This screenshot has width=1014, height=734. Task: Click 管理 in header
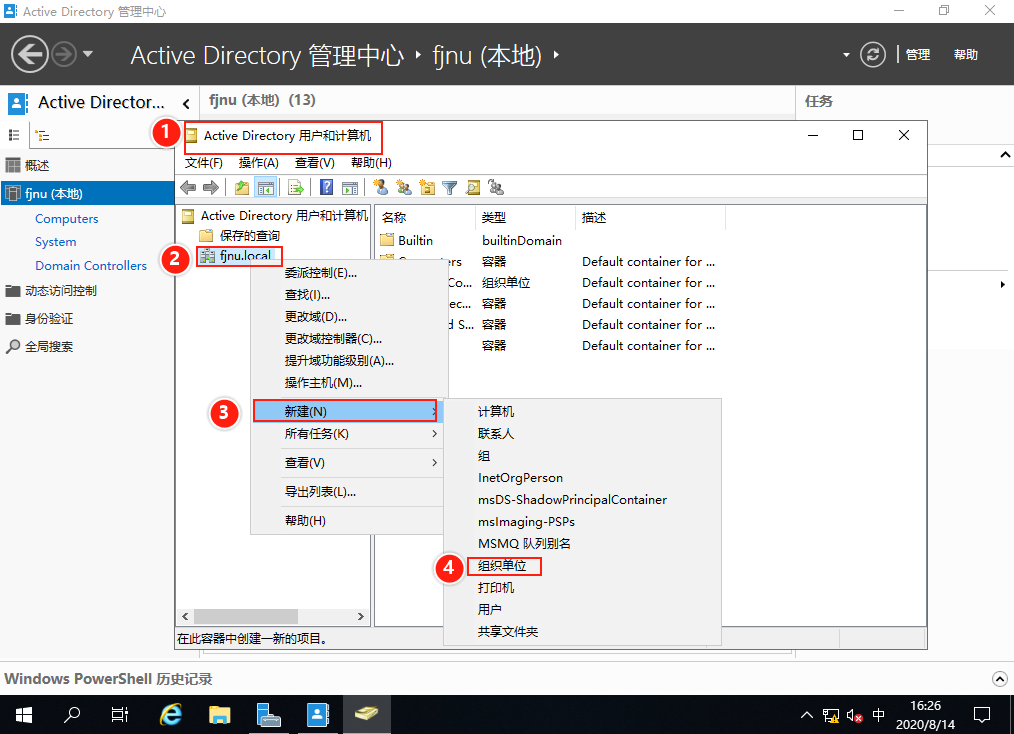point(918,55)
